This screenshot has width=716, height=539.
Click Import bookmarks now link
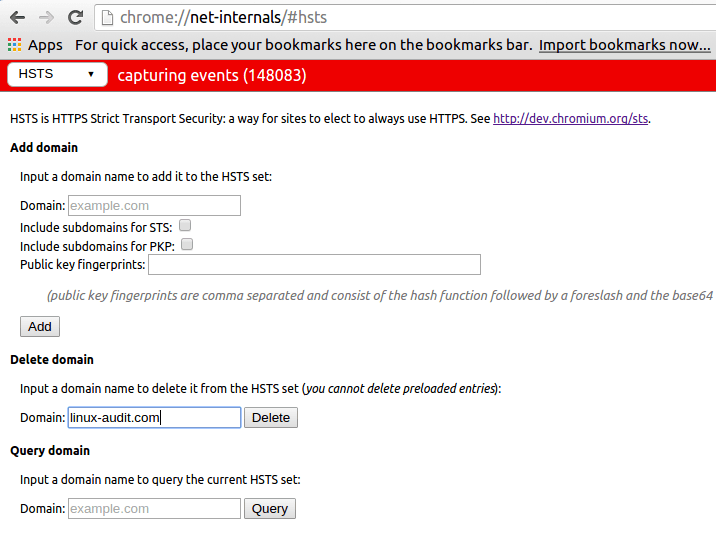[624, 45]
